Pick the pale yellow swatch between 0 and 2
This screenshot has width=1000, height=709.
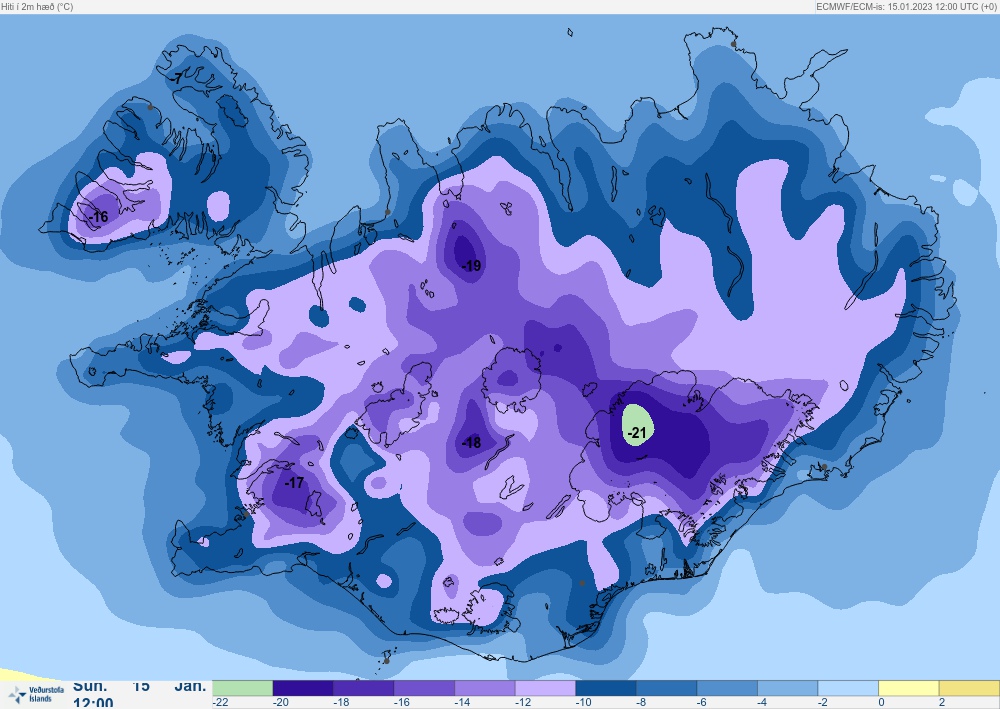tap(909, 688)
